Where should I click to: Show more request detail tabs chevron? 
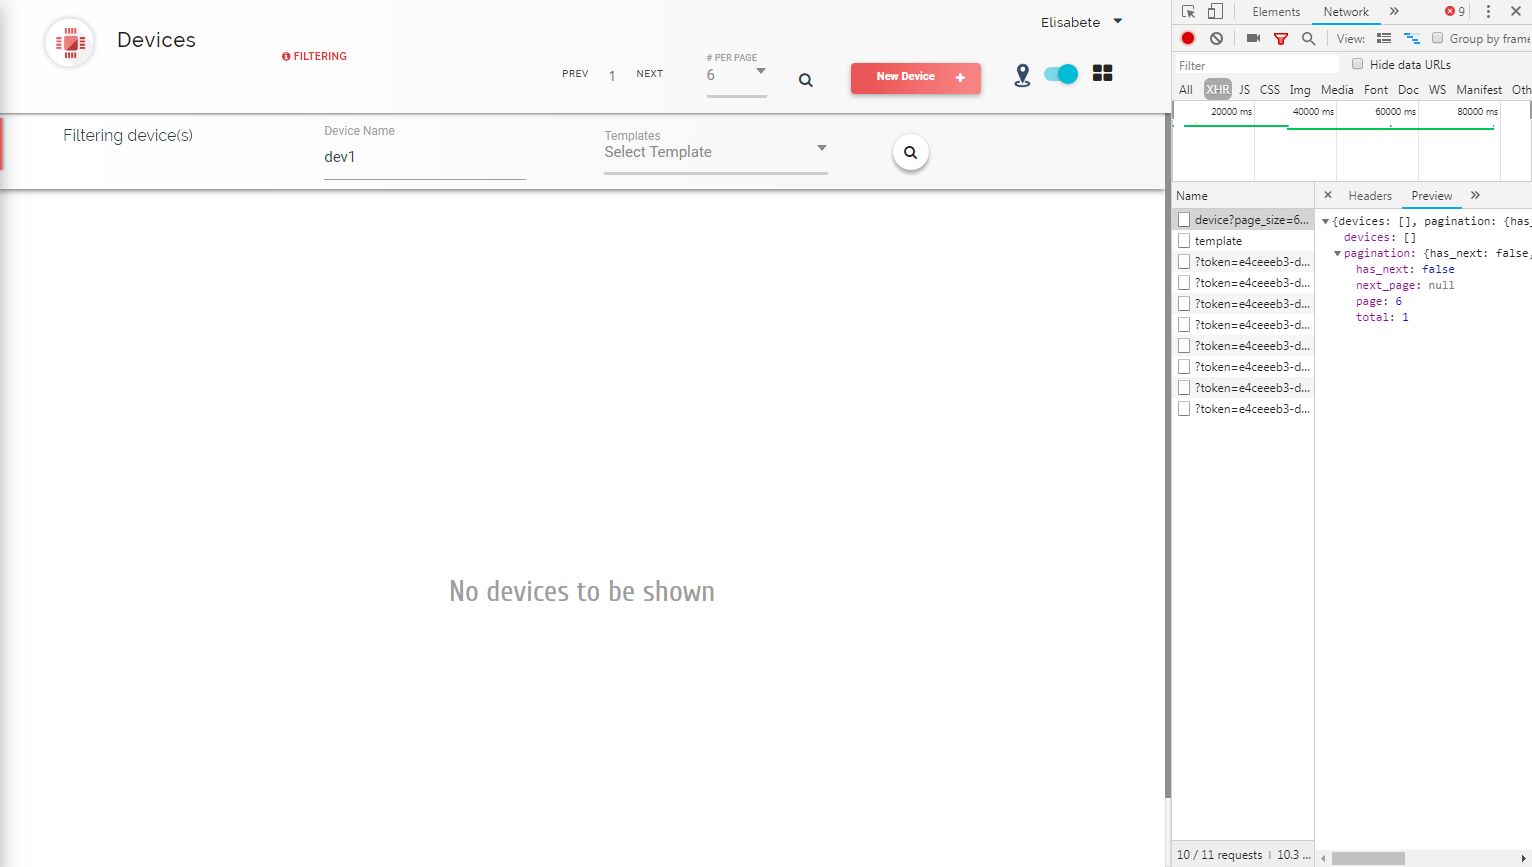tap(1475, 195)
